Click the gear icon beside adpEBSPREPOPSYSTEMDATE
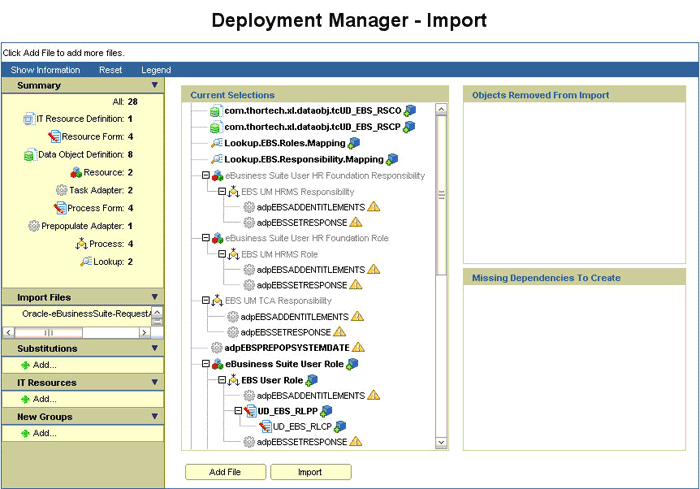The width and height of the screenshot is (700, 489). point(217,347)
